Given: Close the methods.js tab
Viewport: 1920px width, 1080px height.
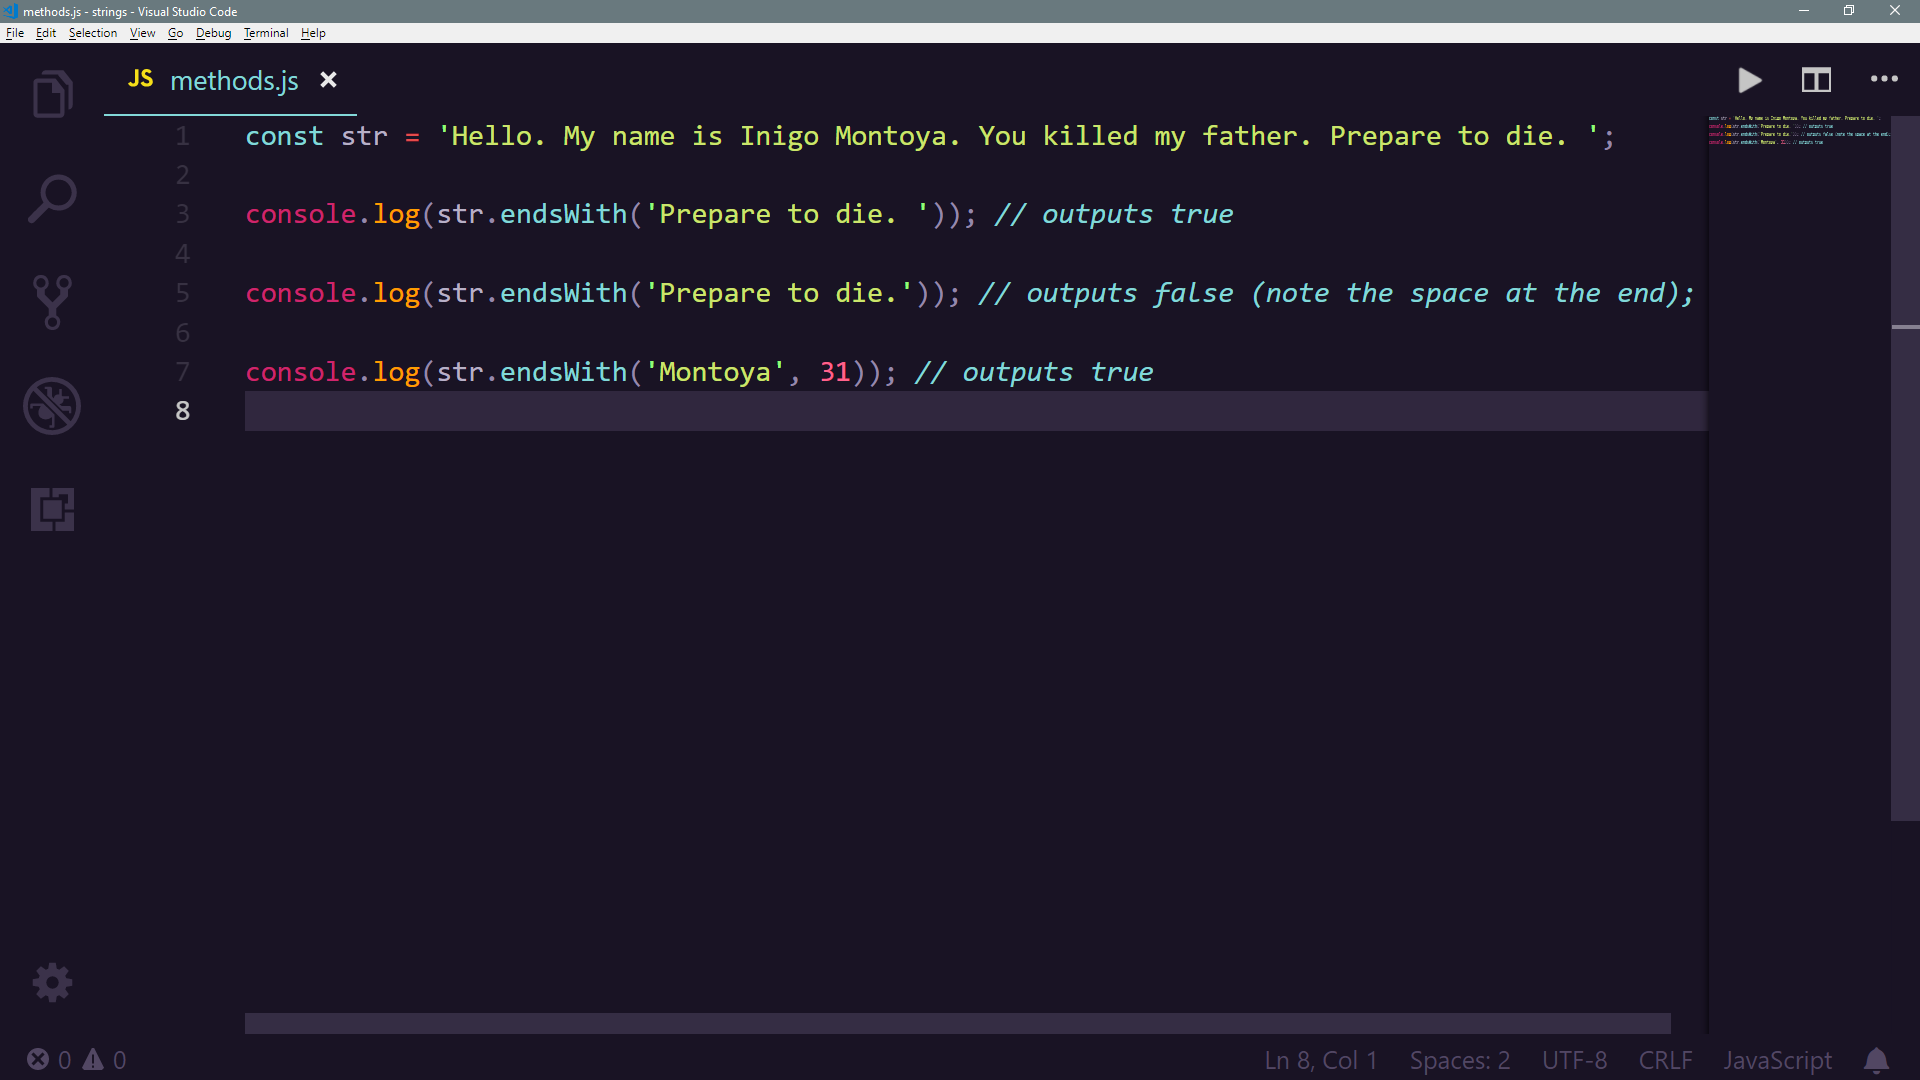Looking at the screenshot, I should pyautogui.click(x=328, y=80).
